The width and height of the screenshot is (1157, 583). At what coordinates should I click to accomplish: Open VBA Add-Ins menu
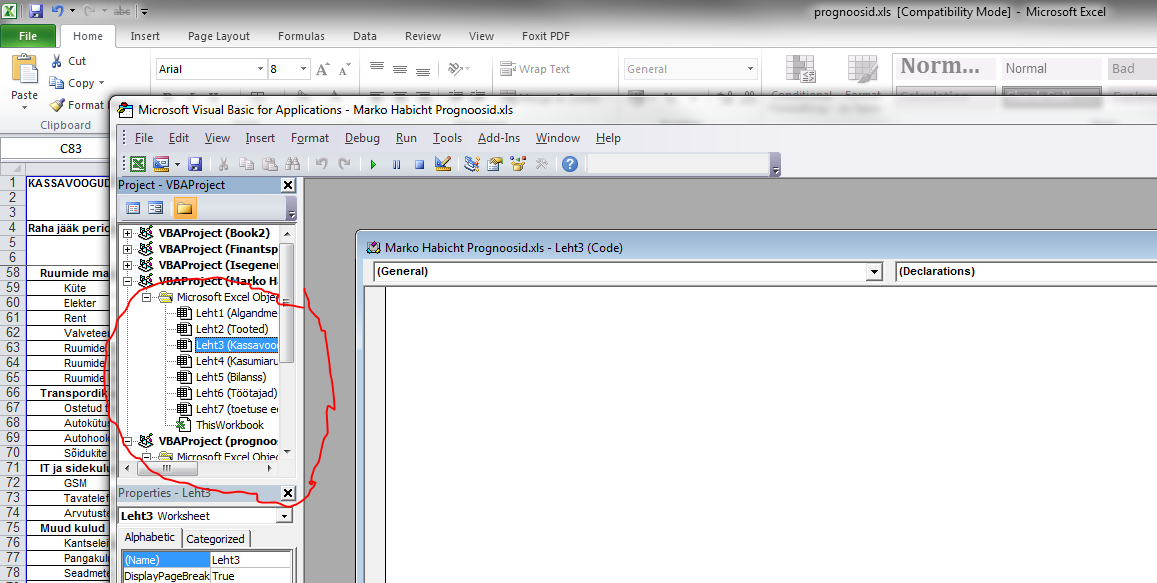[499, 138]
